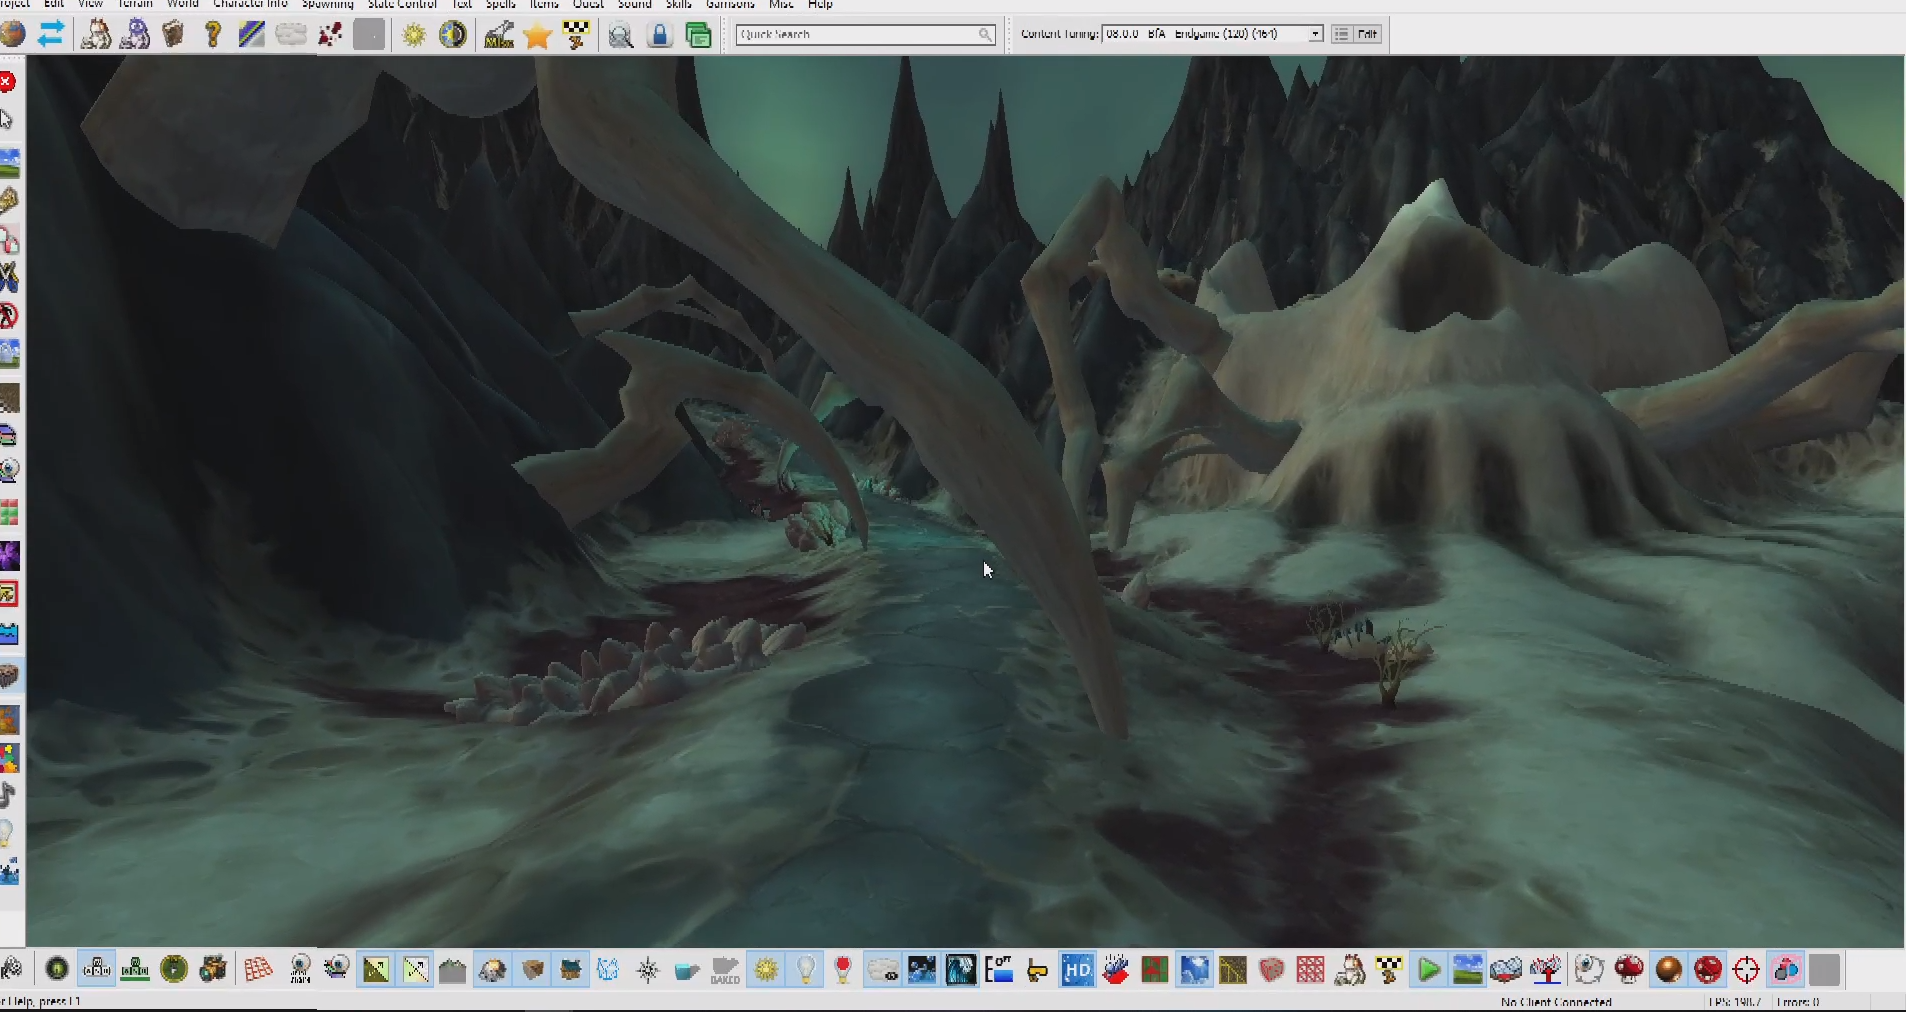
Task: Click the green stacked windows icon
Action: (x=699, y=35)
